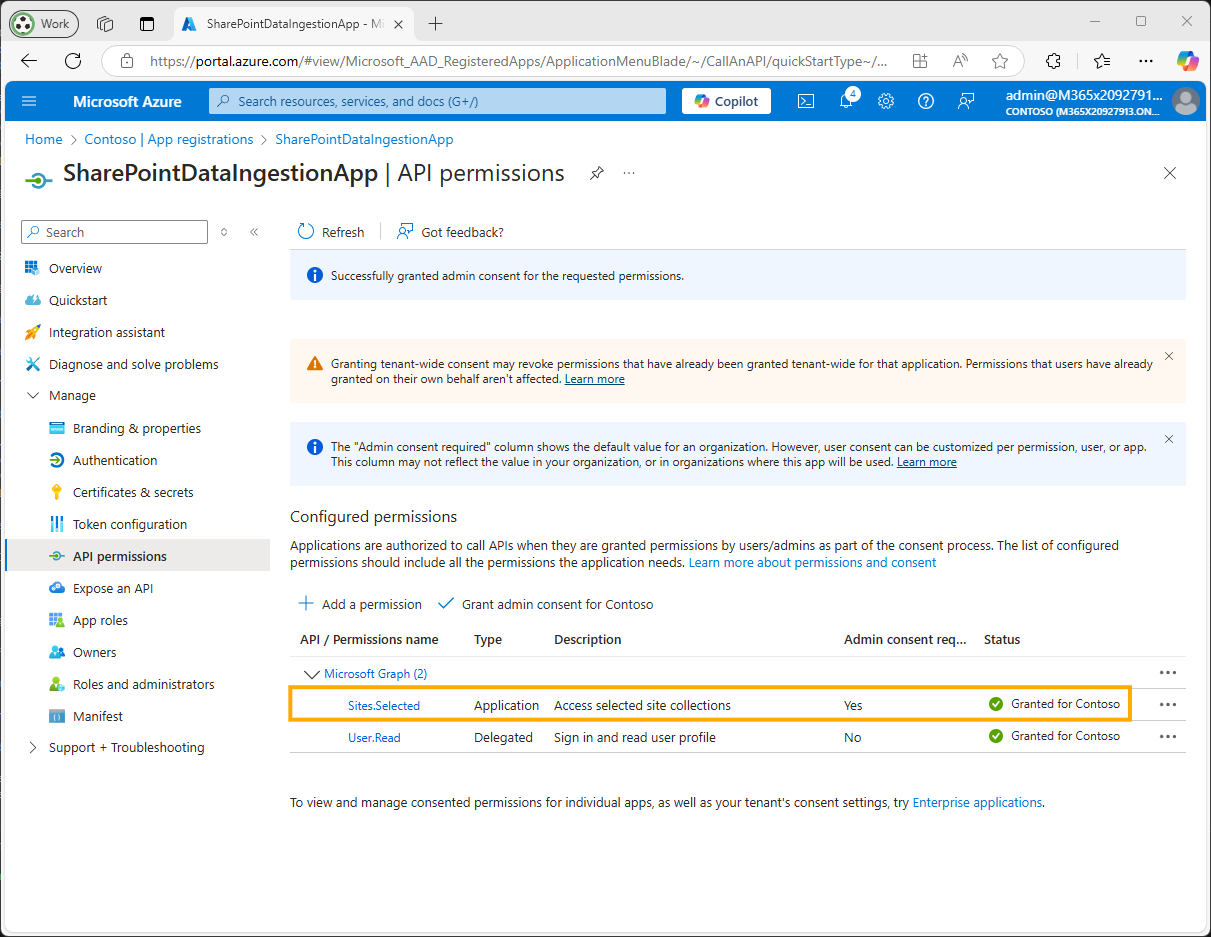Open the Support and help question icon
The width and height of the screenshot is (1211, 937).
[x=926, y=101]
